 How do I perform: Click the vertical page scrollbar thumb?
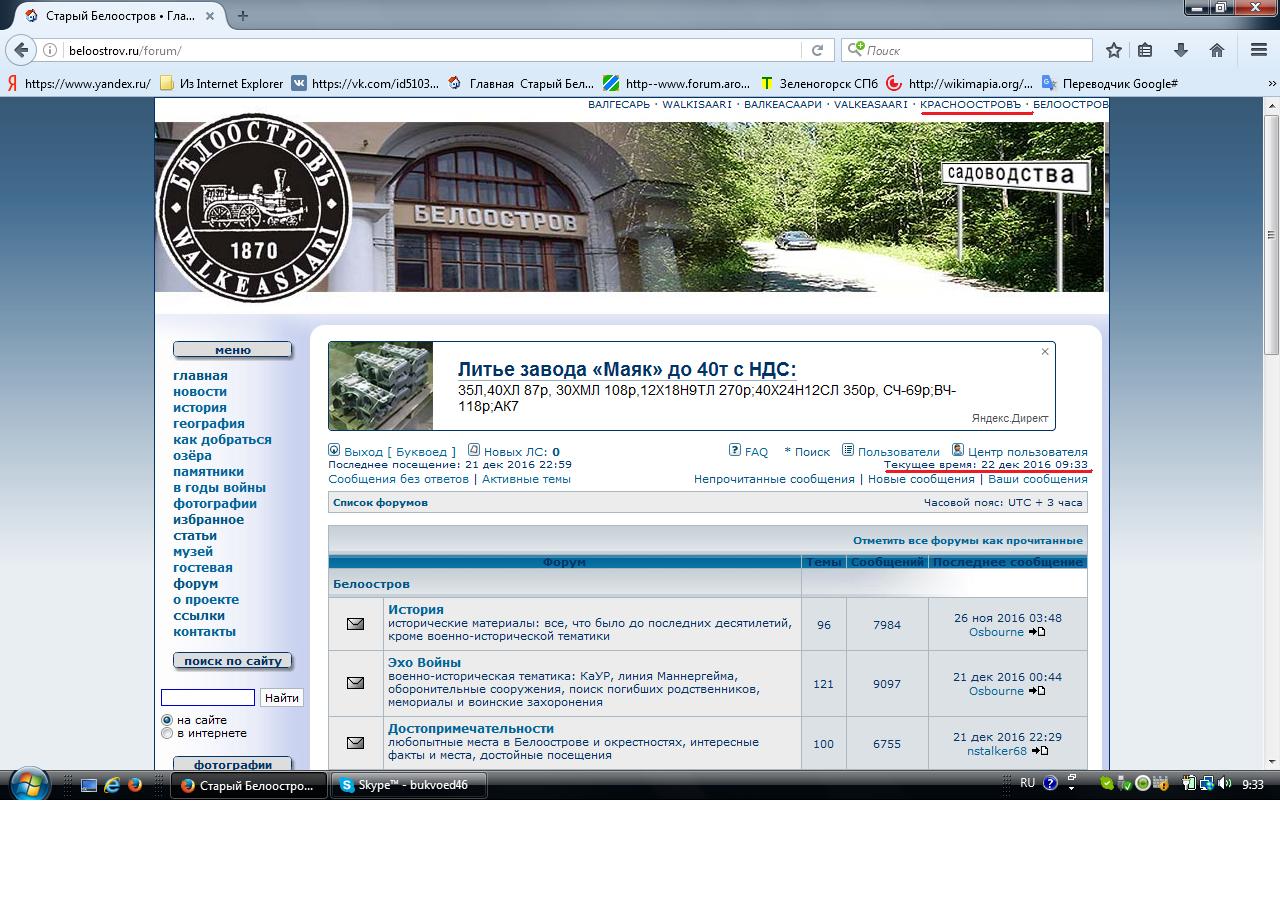[1271, 230]
